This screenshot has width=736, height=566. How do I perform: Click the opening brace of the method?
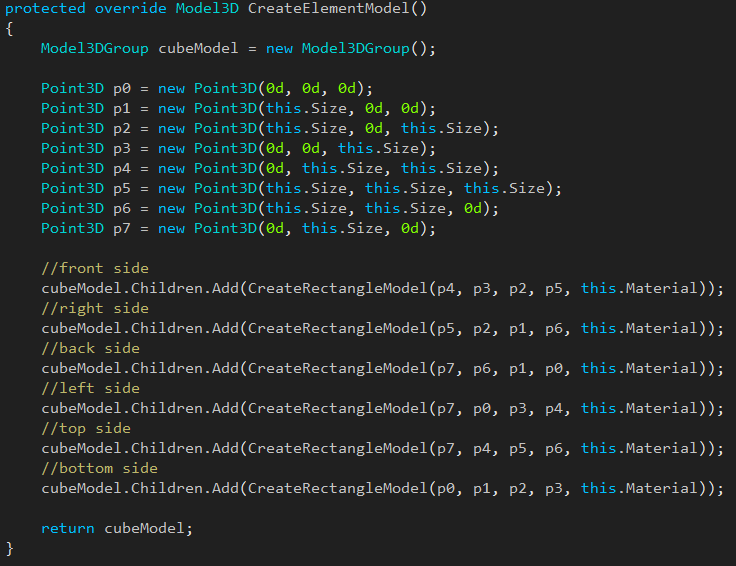pyautogui.click(x=9, y=29)
